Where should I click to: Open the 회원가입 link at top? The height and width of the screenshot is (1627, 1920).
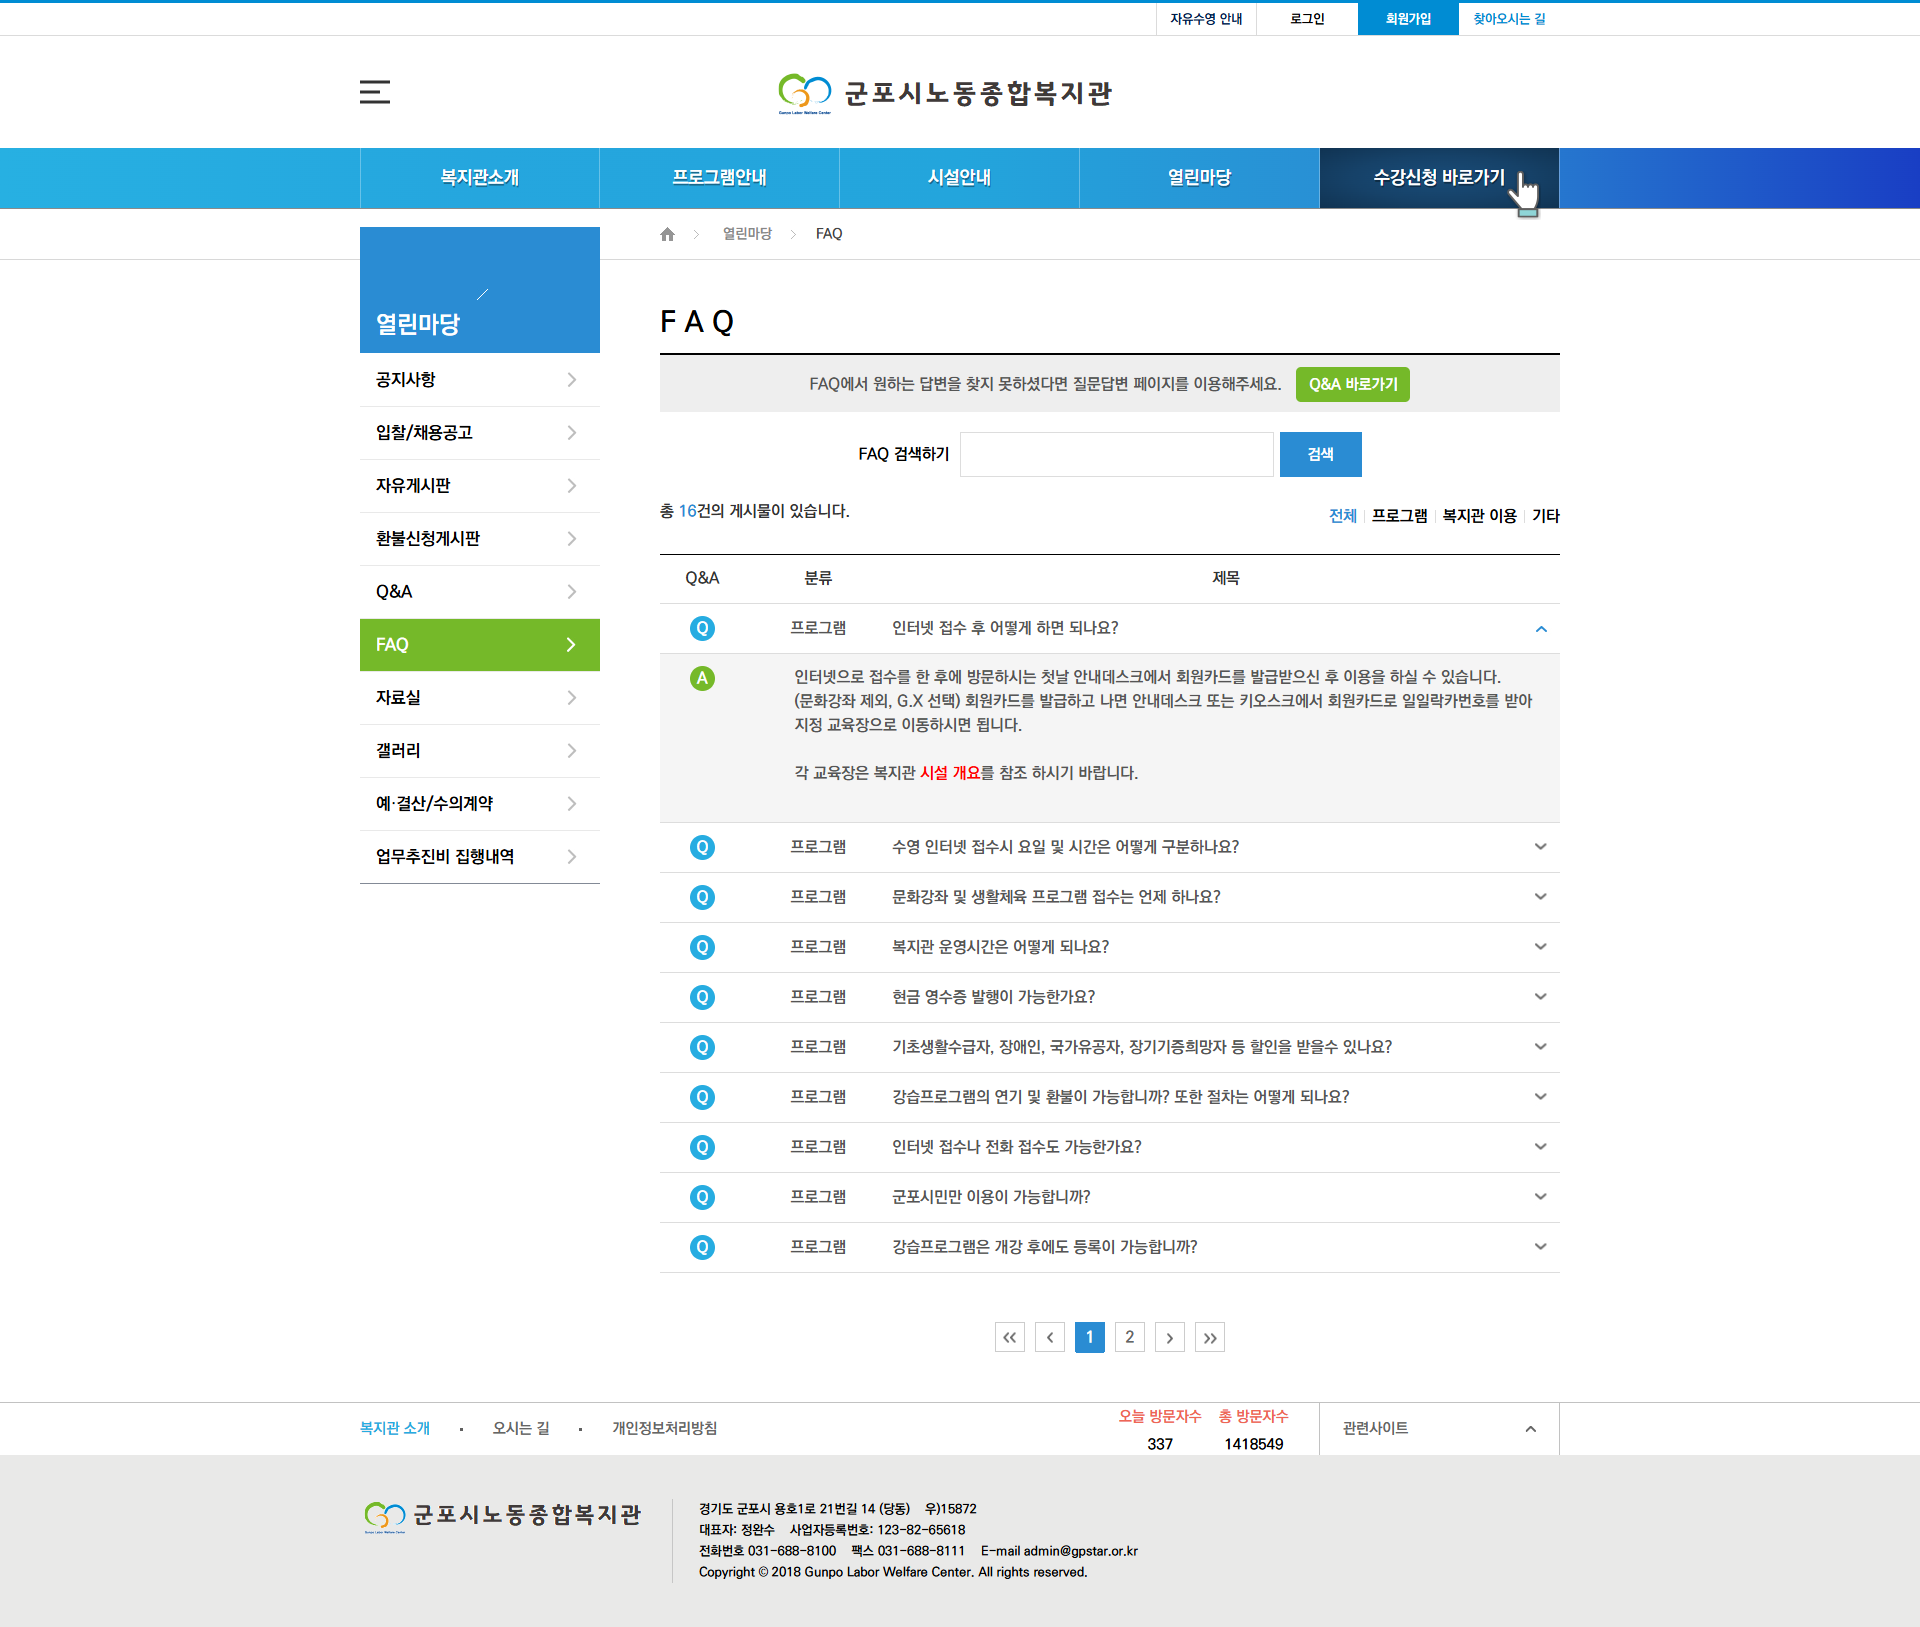click(1407, 19)
